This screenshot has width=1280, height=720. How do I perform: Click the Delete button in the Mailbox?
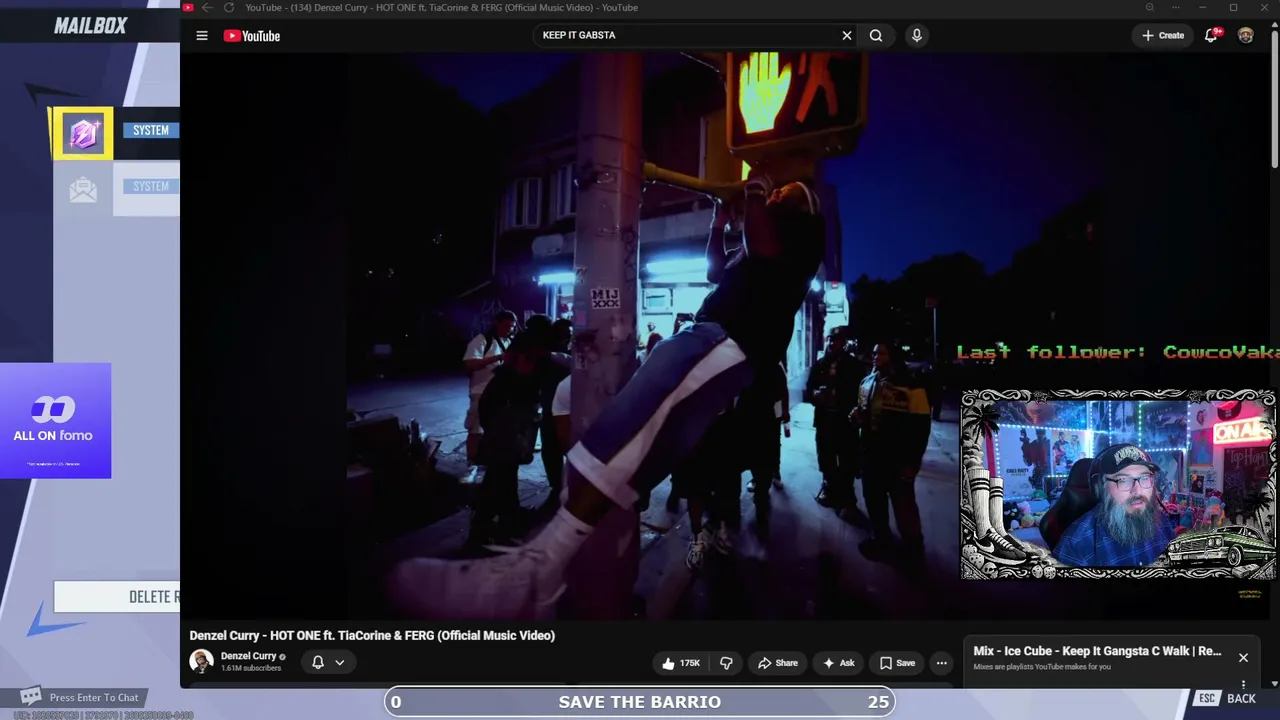(117, 597)
